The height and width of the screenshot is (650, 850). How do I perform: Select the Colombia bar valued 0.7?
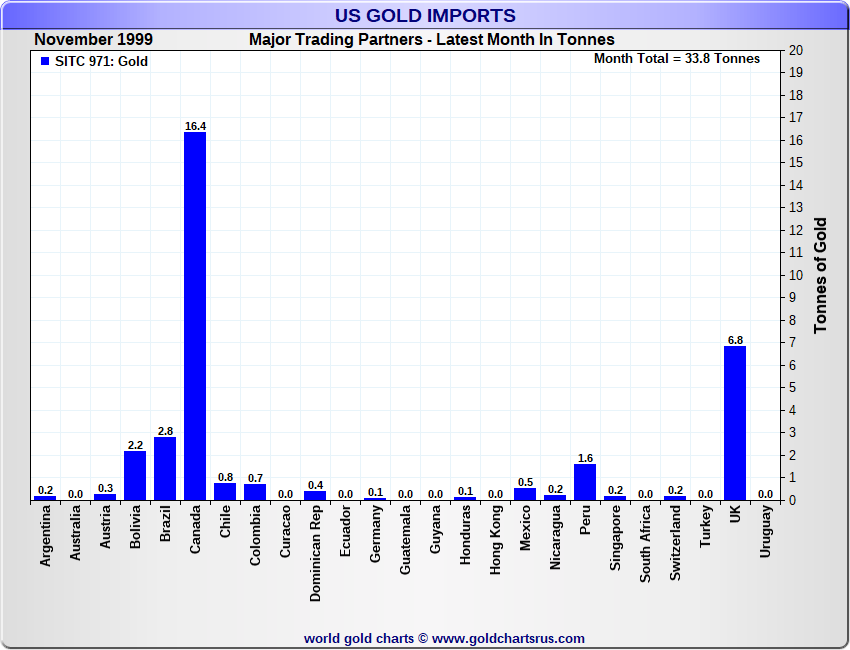click(x=255, y=492)
